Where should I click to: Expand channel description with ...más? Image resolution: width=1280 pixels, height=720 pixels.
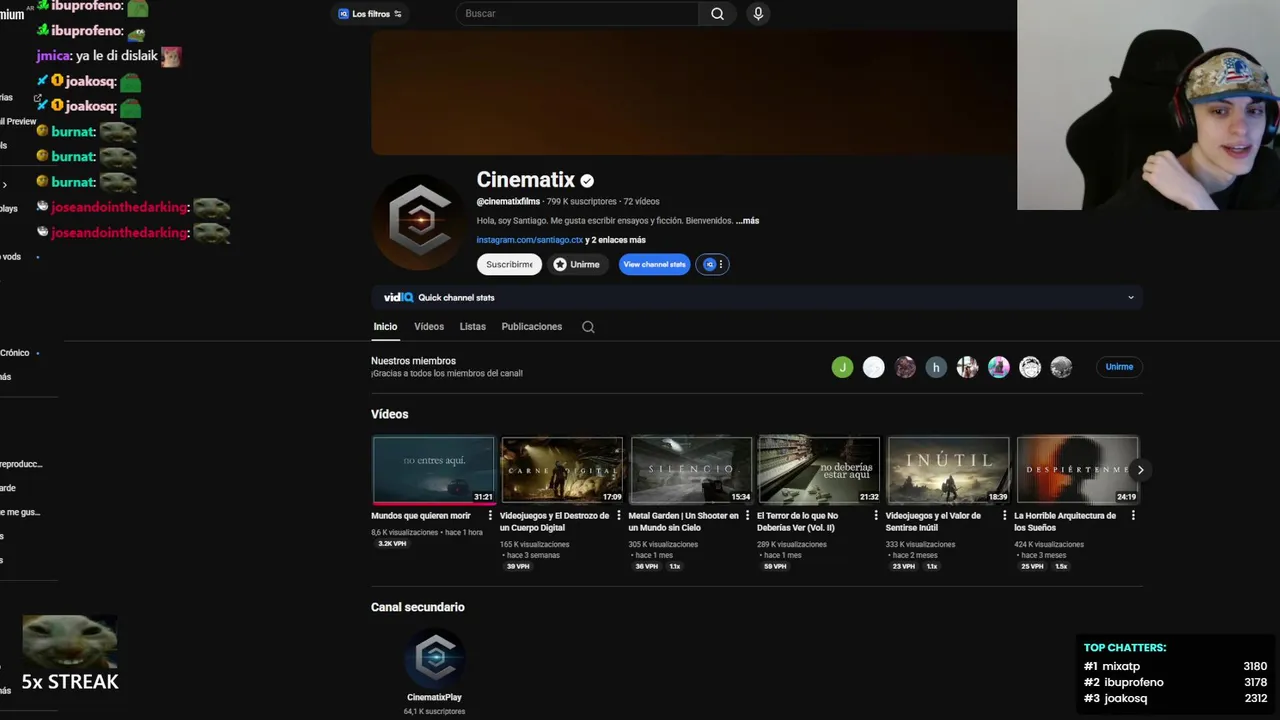coord(747,220)
